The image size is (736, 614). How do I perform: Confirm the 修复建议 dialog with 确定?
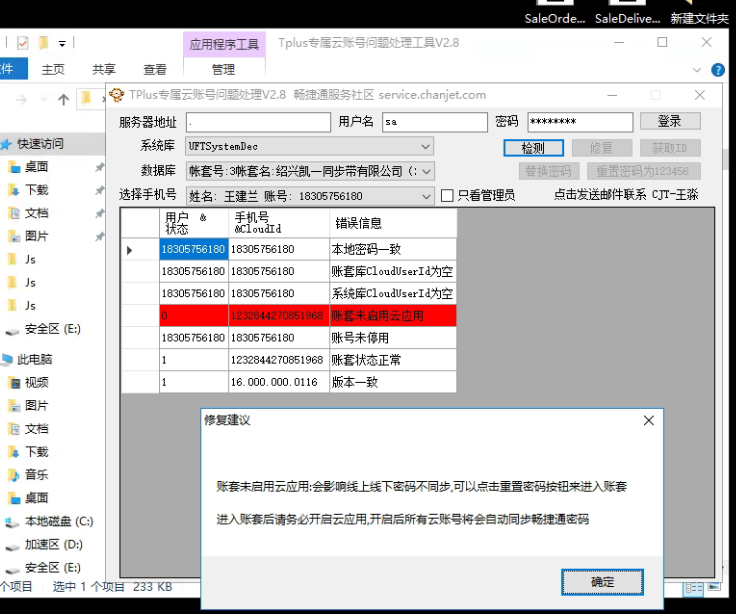(x=602, y=582)
